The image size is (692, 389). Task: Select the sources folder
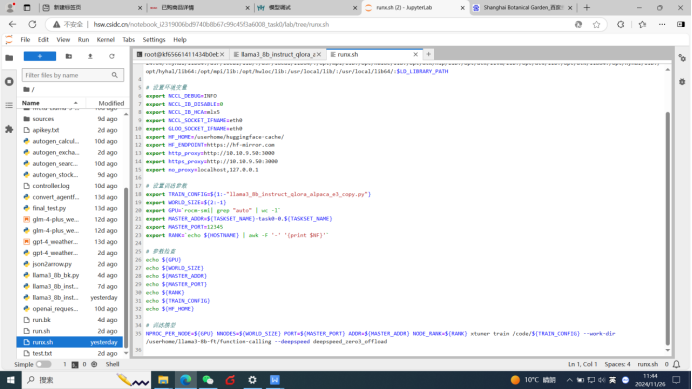(x=70, y=119)
